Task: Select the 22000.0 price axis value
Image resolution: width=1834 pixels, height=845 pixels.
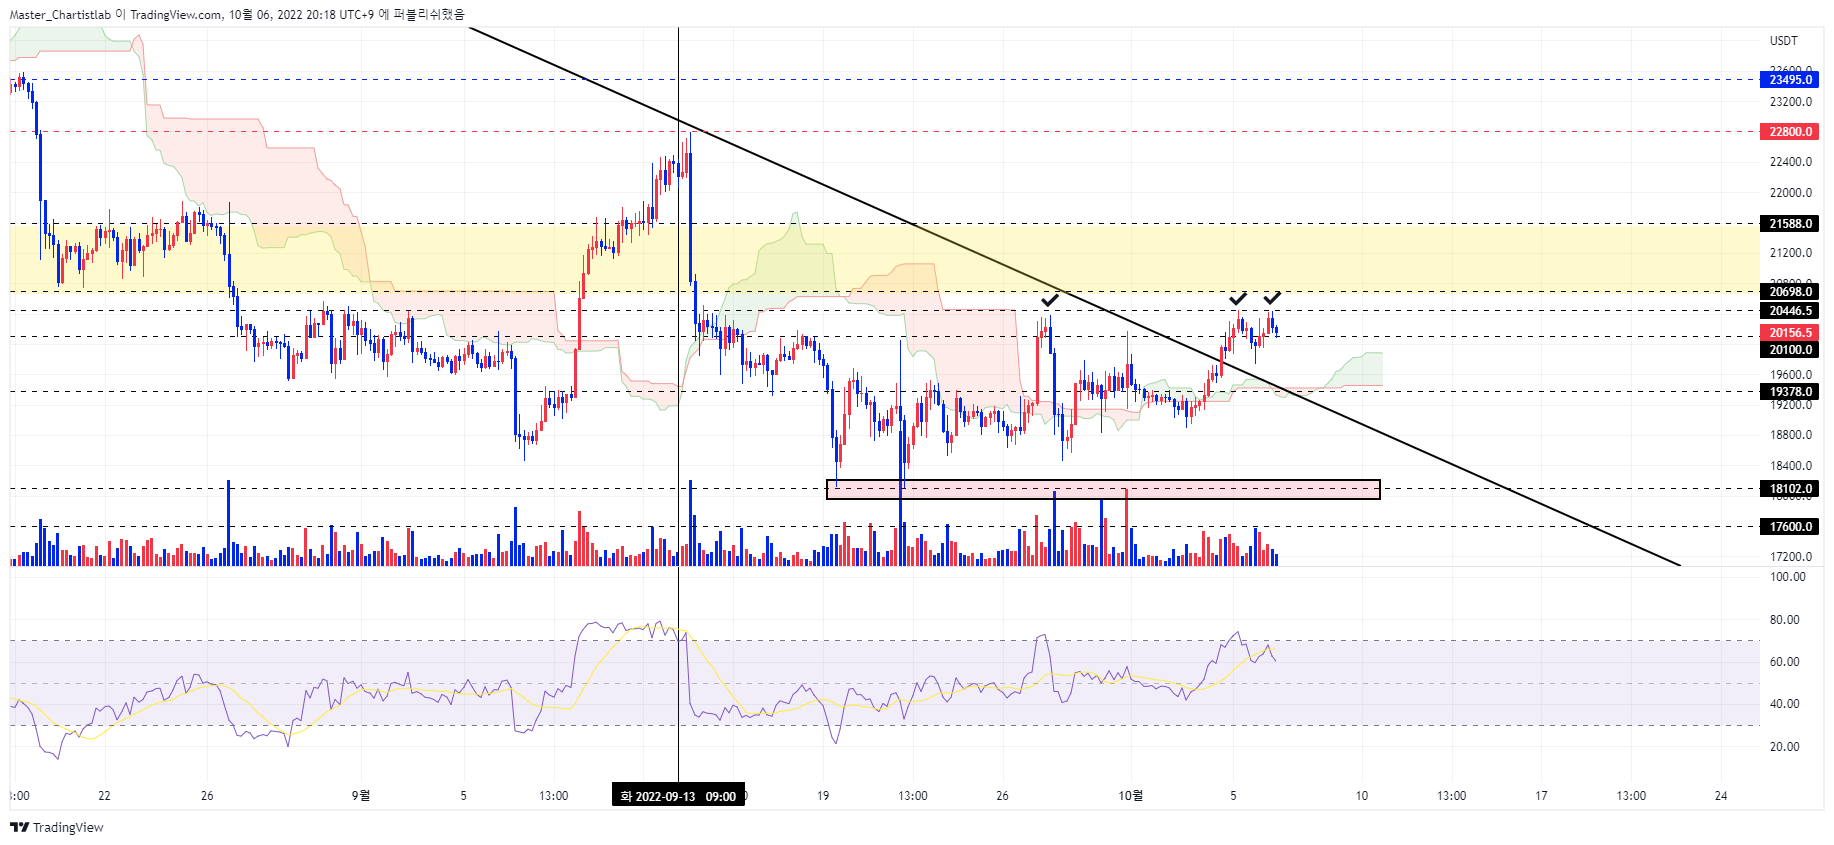Action: (1791, 193)
